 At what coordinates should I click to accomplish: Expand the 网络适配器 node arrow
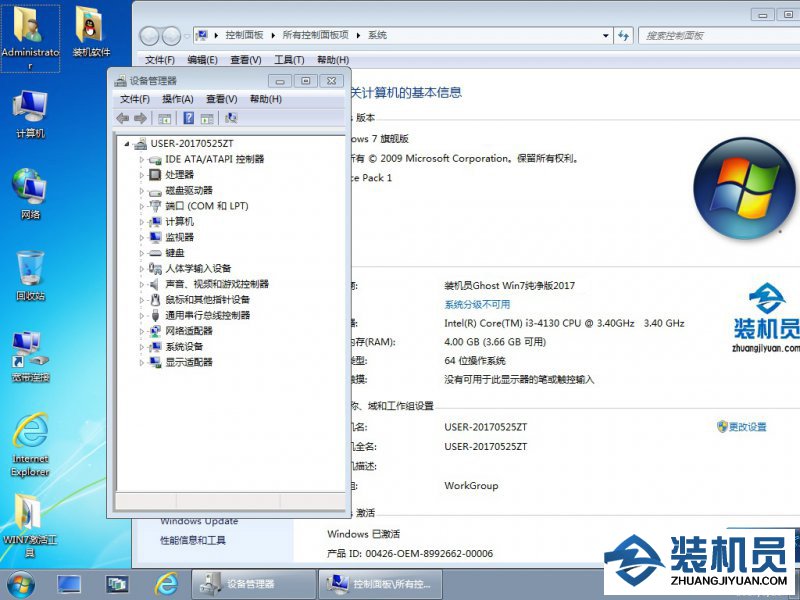[142, 331]
